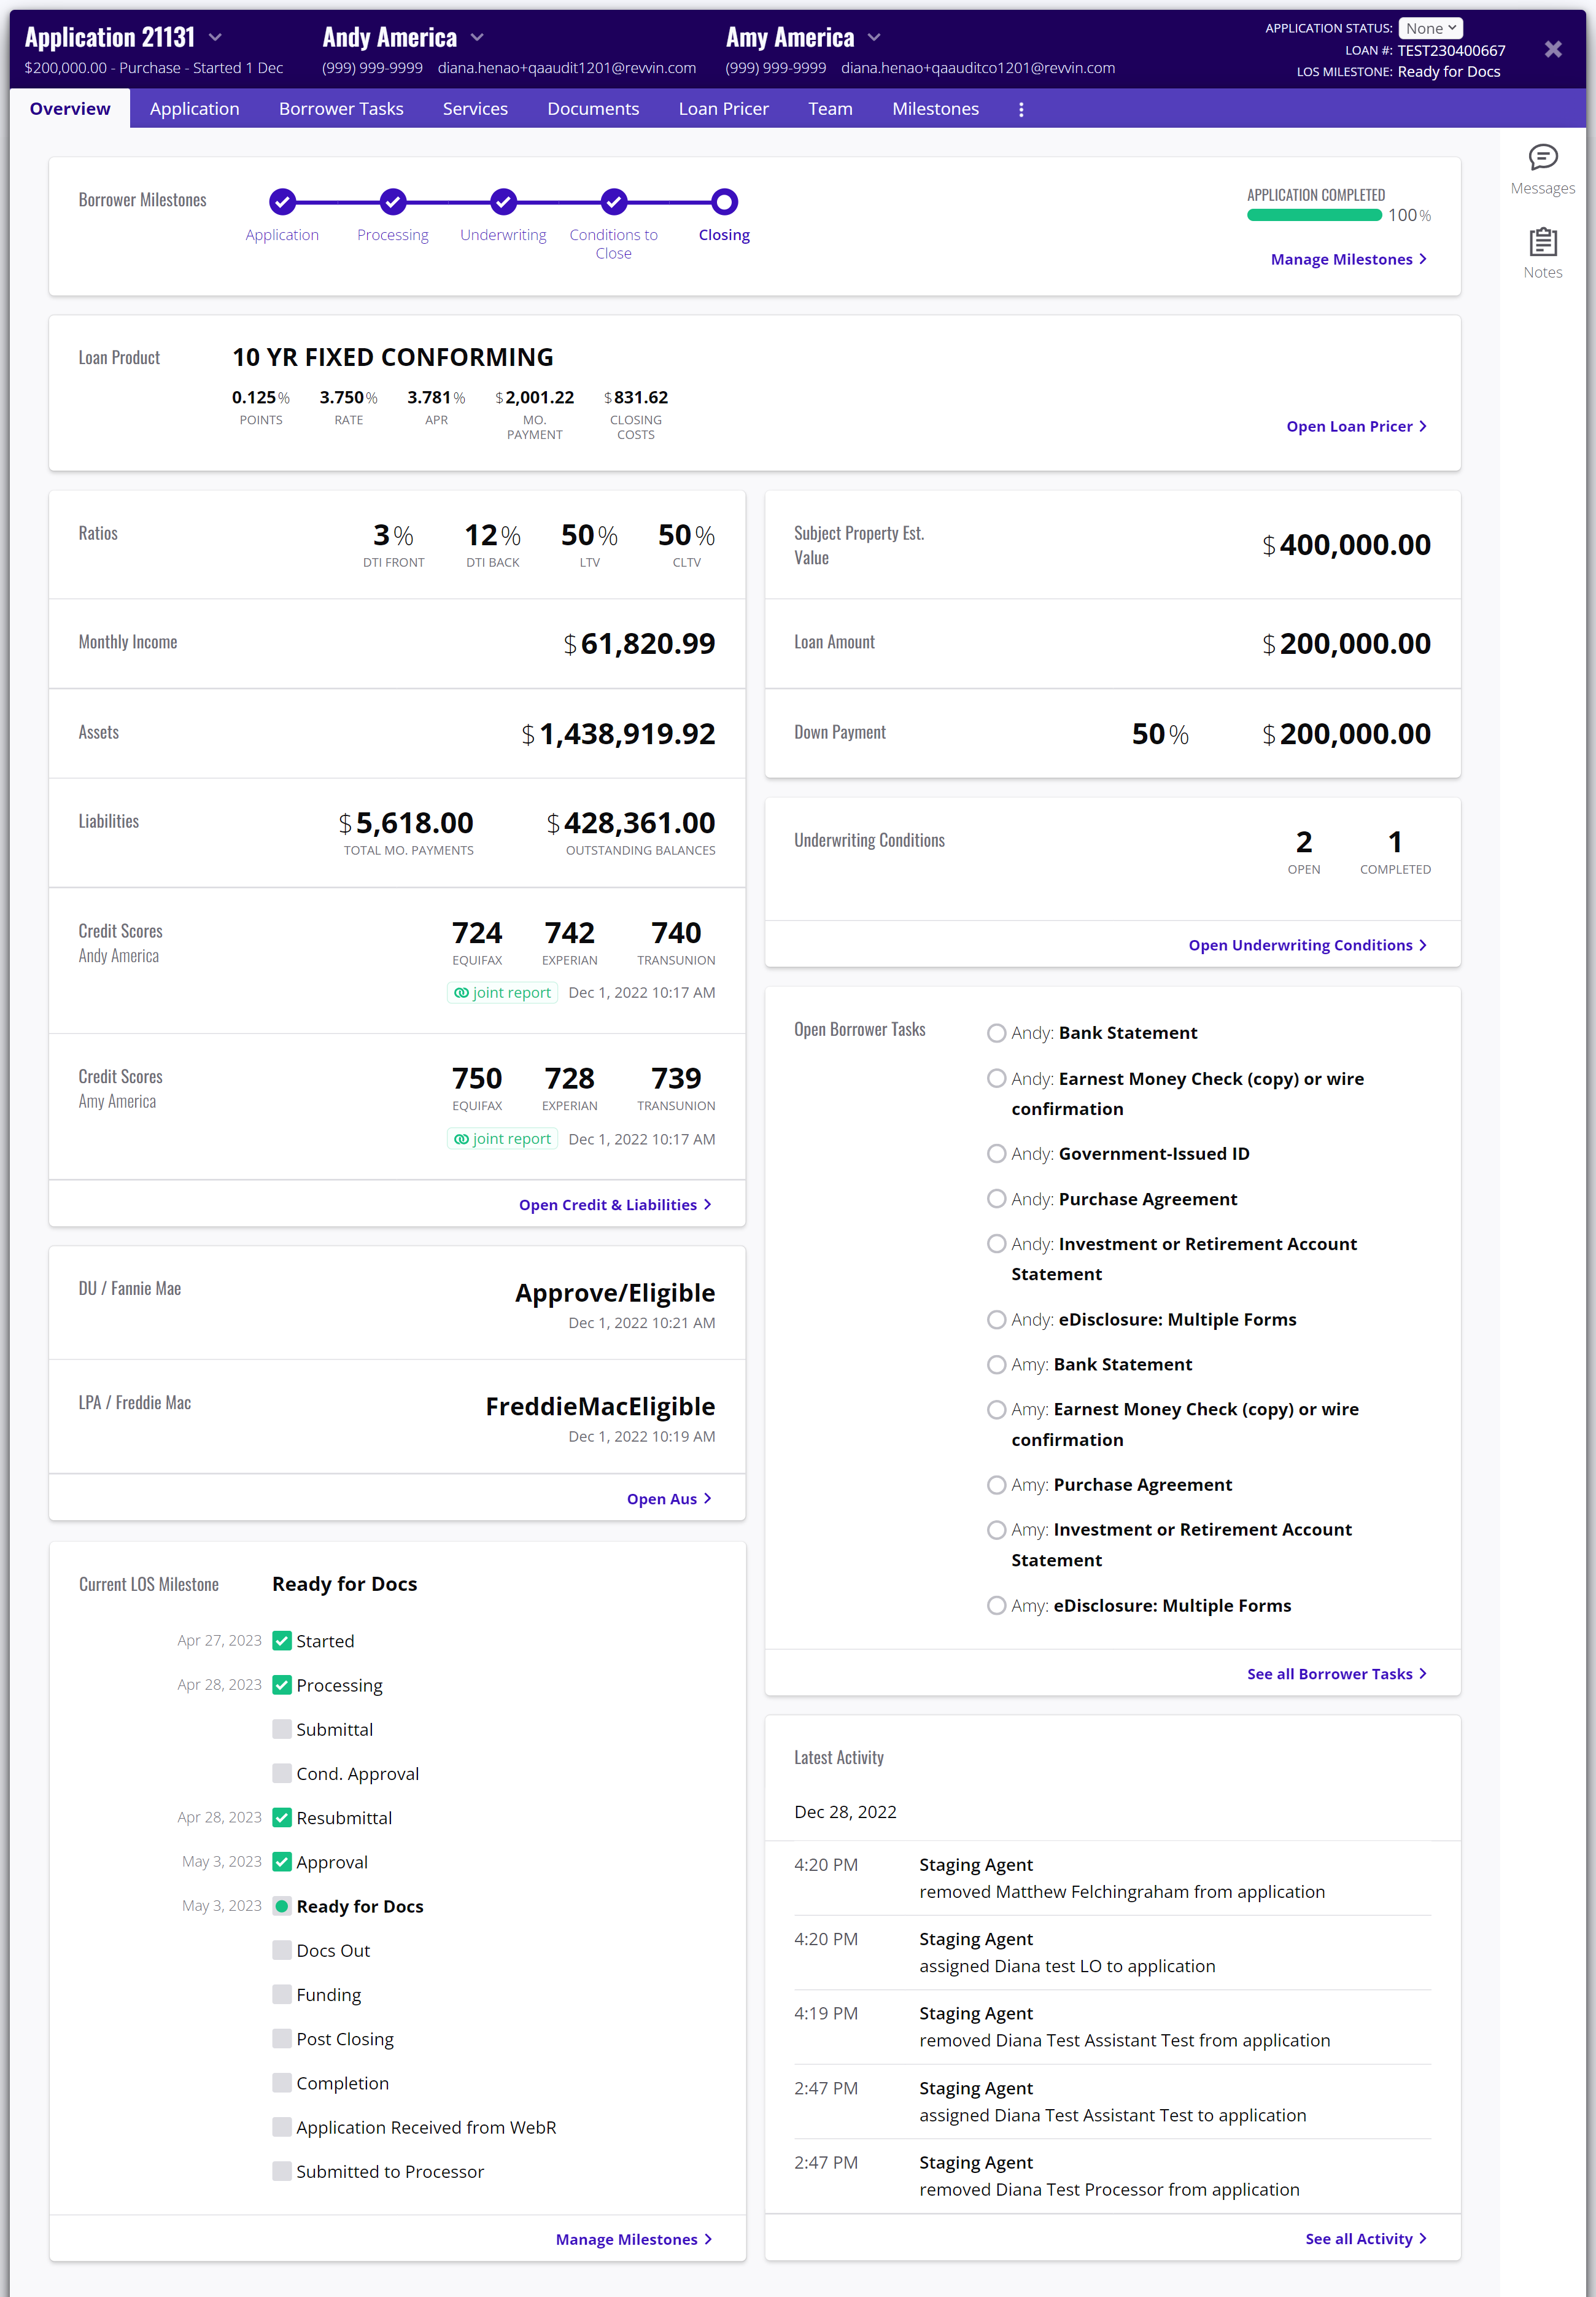Viewport: 1596px width, 2297px height.
Task: Click Amy's joint report badge
Action: point(502,1139)
